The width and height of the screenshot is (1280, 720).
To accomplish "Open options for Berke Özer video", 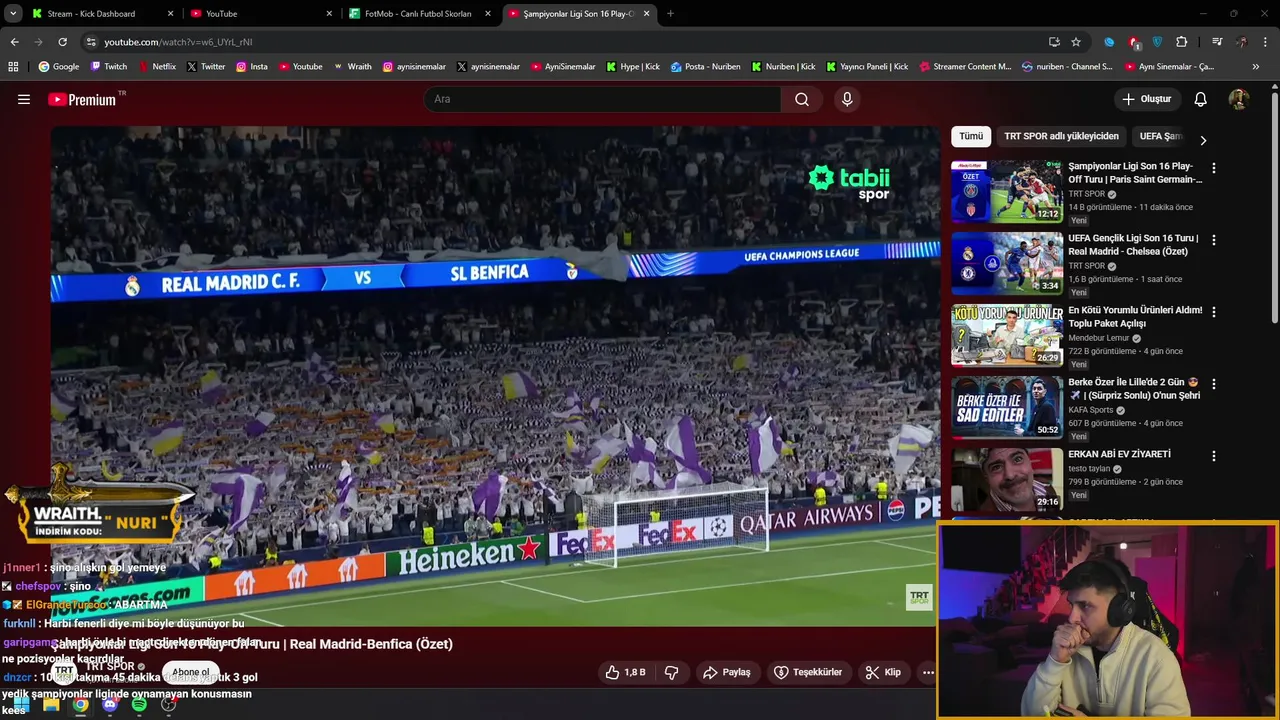I will 1214,384.
